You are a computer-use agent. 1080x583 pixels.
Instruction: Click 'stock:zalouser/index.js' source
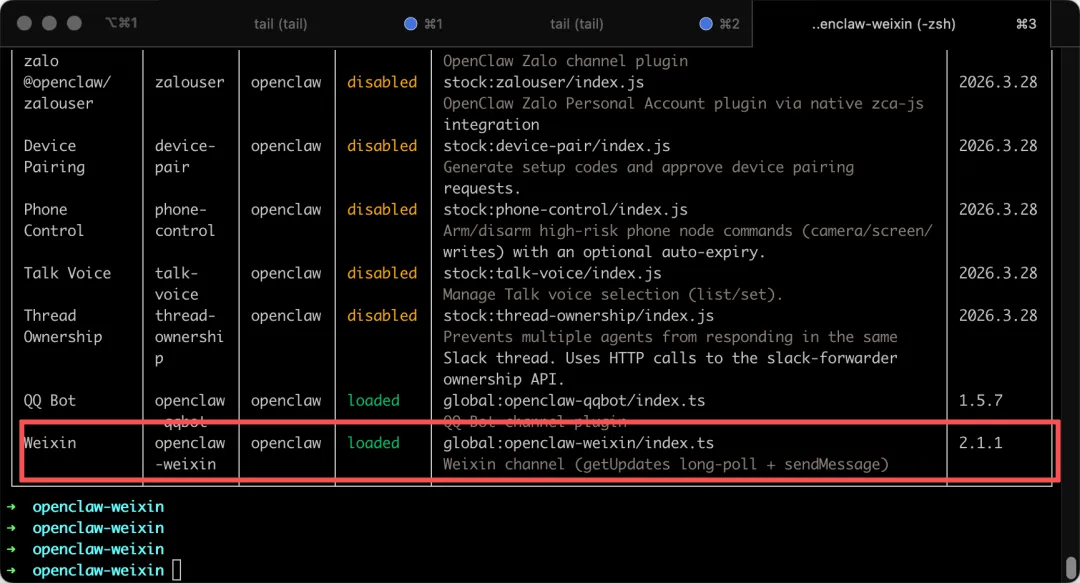click(x=543, y=82)
